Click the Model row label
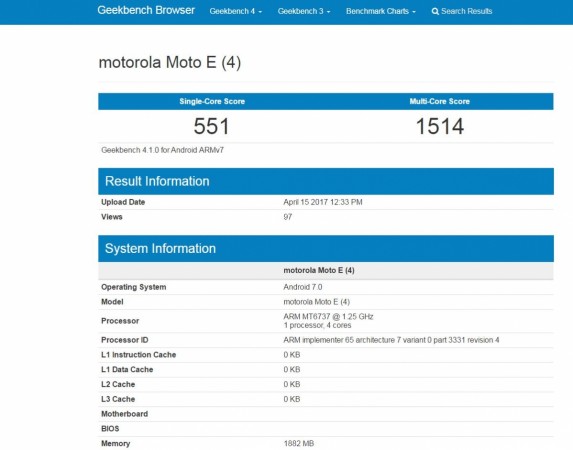The width and height of the screenshot is (573, 450). pyautogui.click(x=112, y=302)
